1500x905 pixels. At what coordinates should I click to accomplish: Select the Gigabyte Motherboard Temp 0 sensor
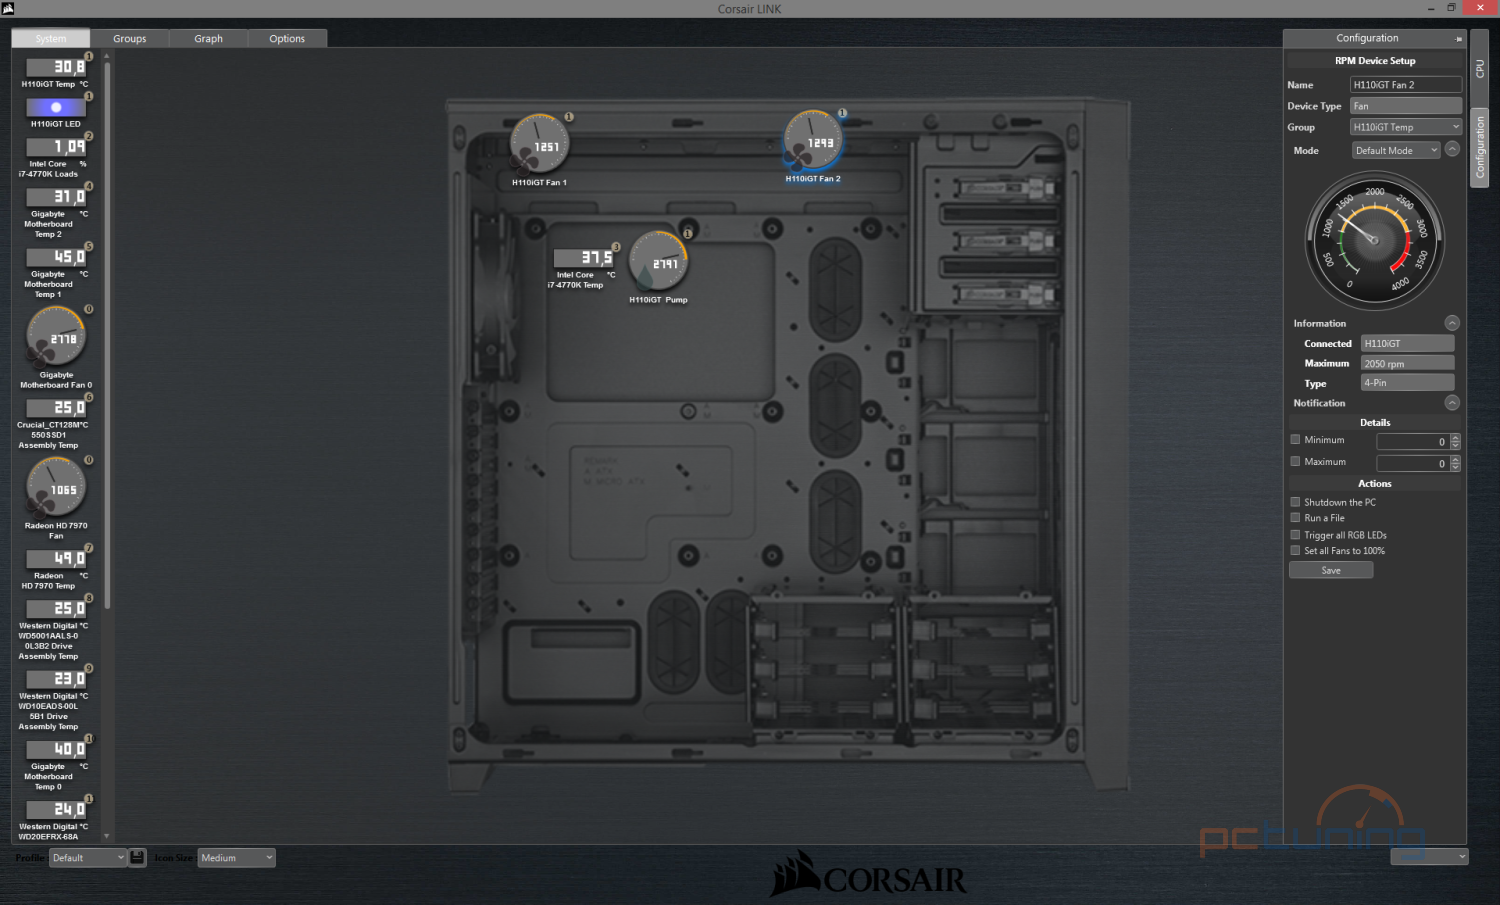[55, 749]
